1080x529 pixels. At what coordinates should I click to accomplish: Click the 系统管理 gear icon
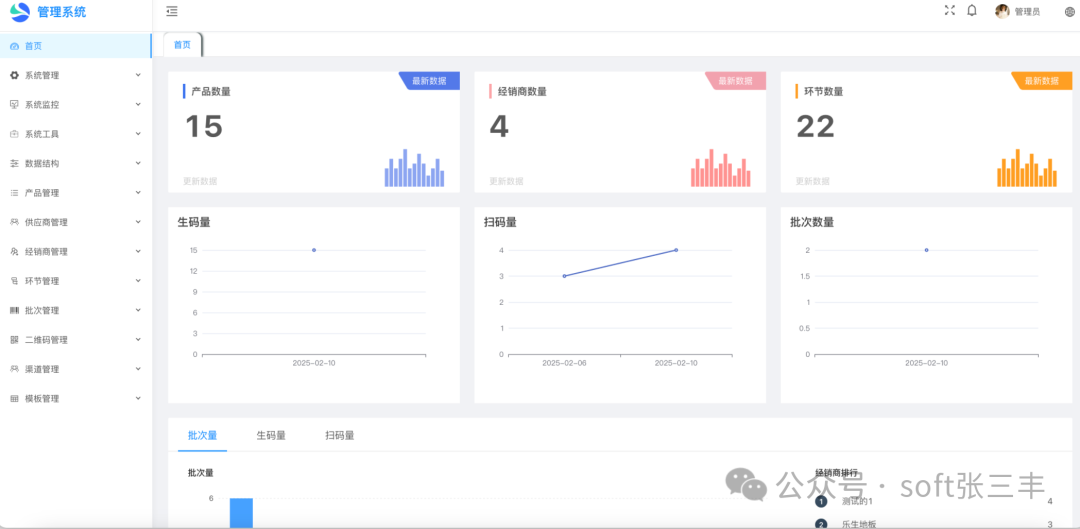click(14, 75)
